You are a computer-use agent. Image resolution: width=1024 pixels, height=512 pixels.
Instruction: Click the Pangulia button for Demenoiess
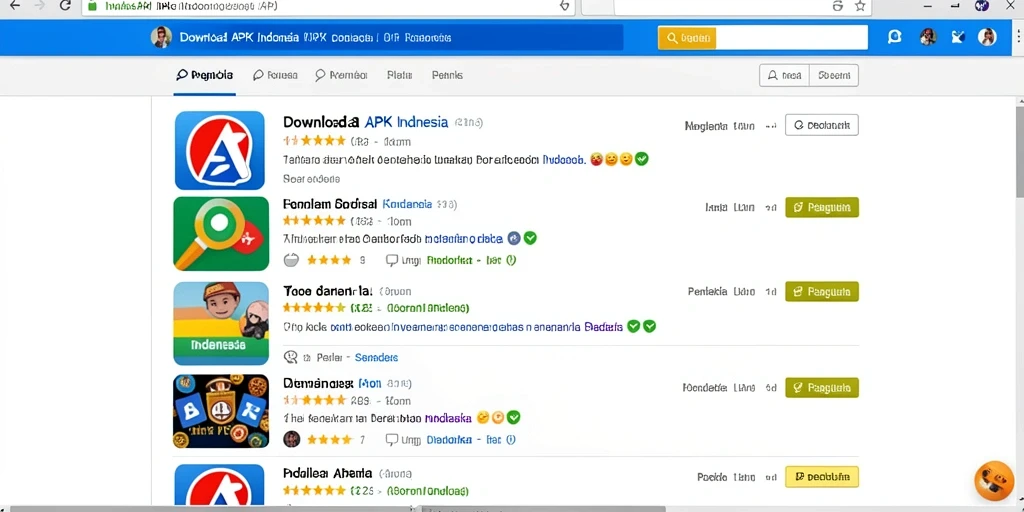[x=822, y=387]
